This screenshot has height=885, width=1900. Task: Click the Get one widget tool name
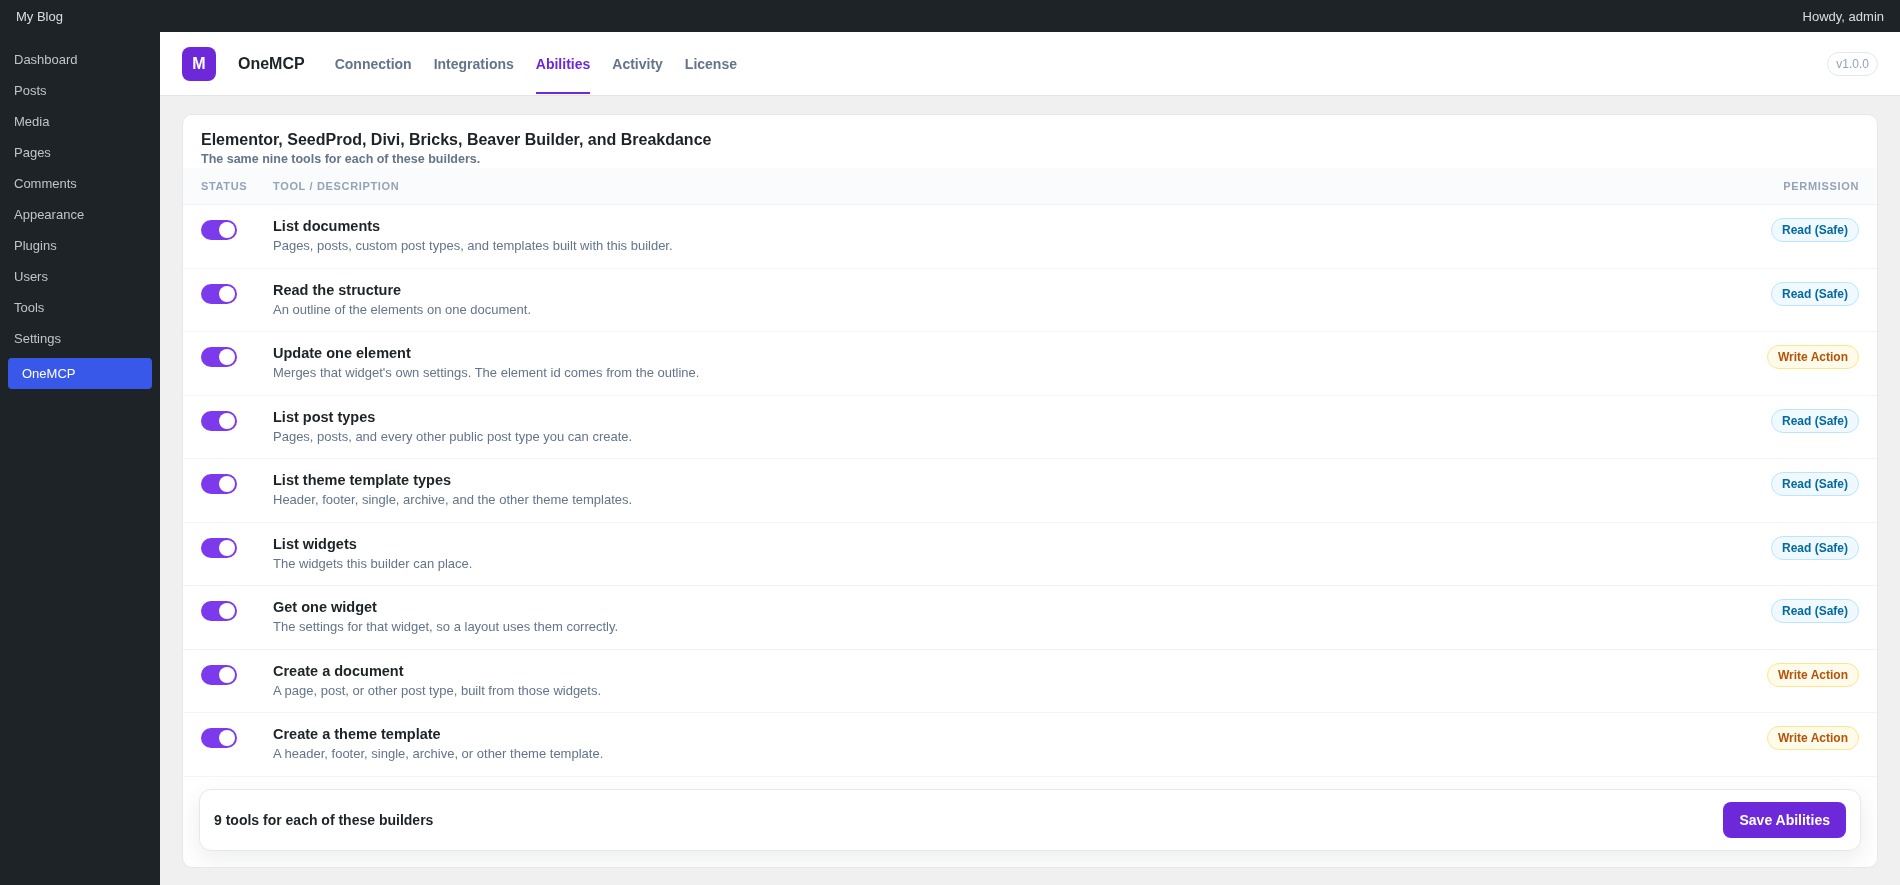tap(325, 607)
